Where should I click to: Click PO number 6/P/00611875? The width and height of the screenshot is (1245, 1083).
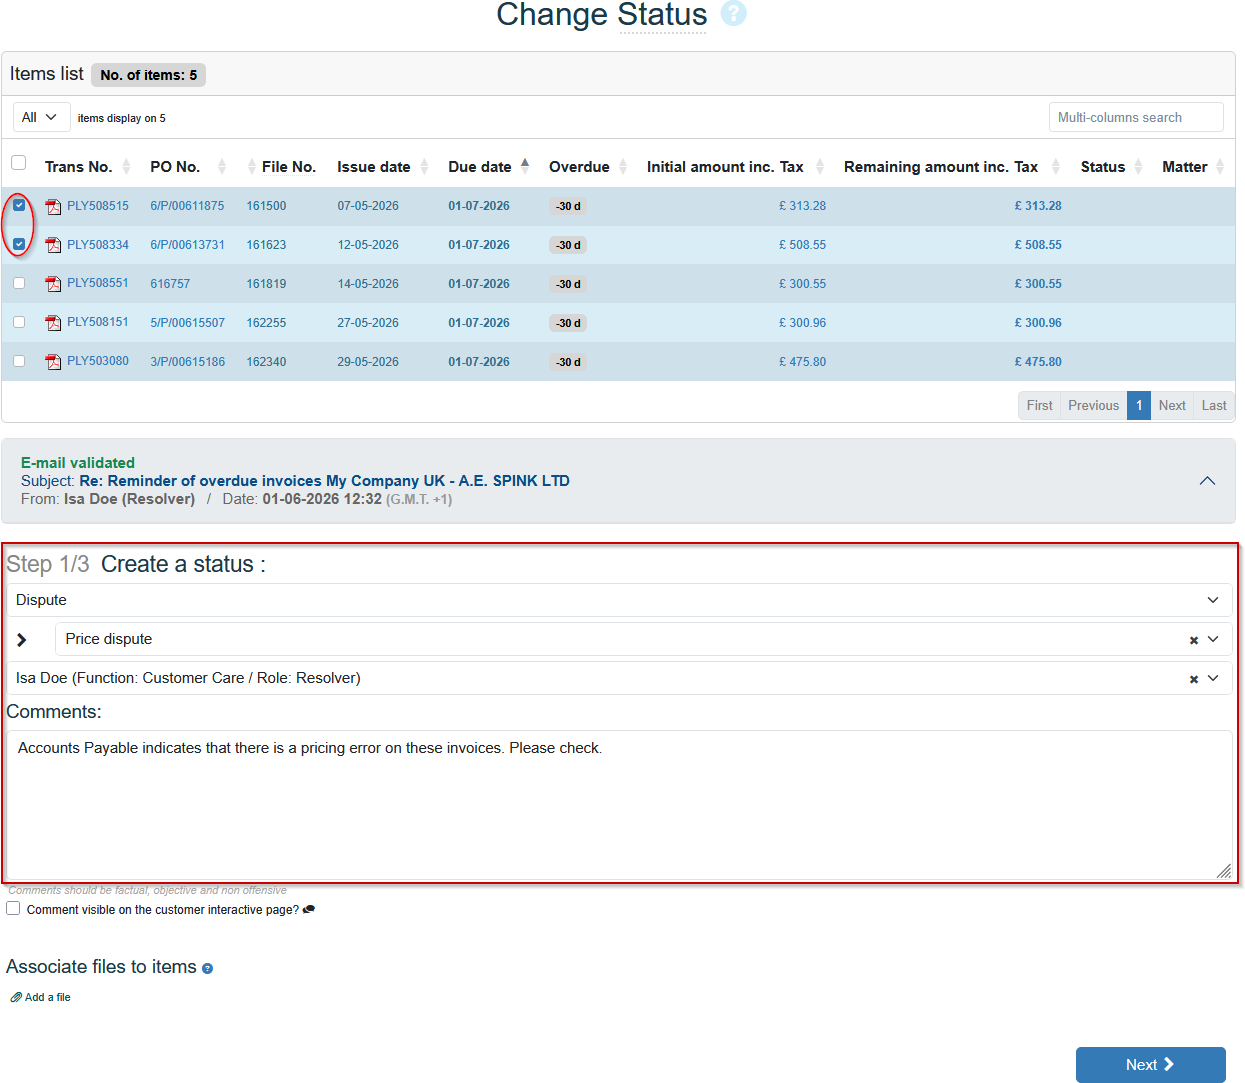click(x=187, y=206)
